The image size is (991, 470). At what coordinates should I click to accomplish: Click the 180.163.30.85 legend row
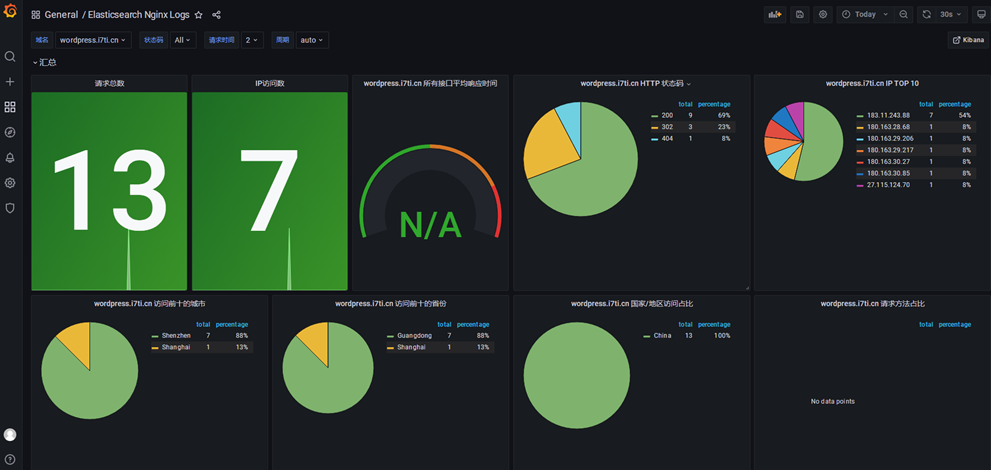[914, 173]
